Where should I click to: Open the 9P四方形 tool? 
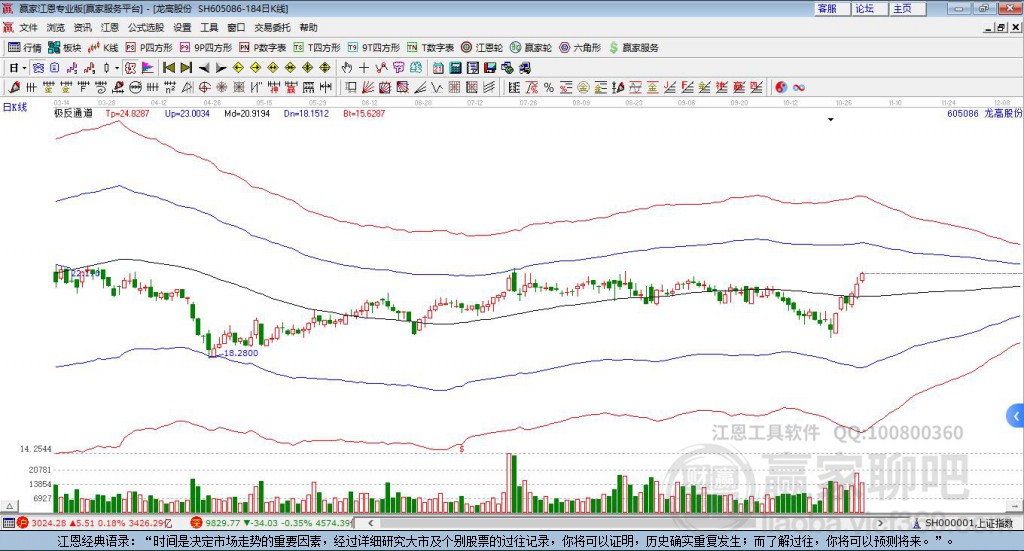coord(206,48)
